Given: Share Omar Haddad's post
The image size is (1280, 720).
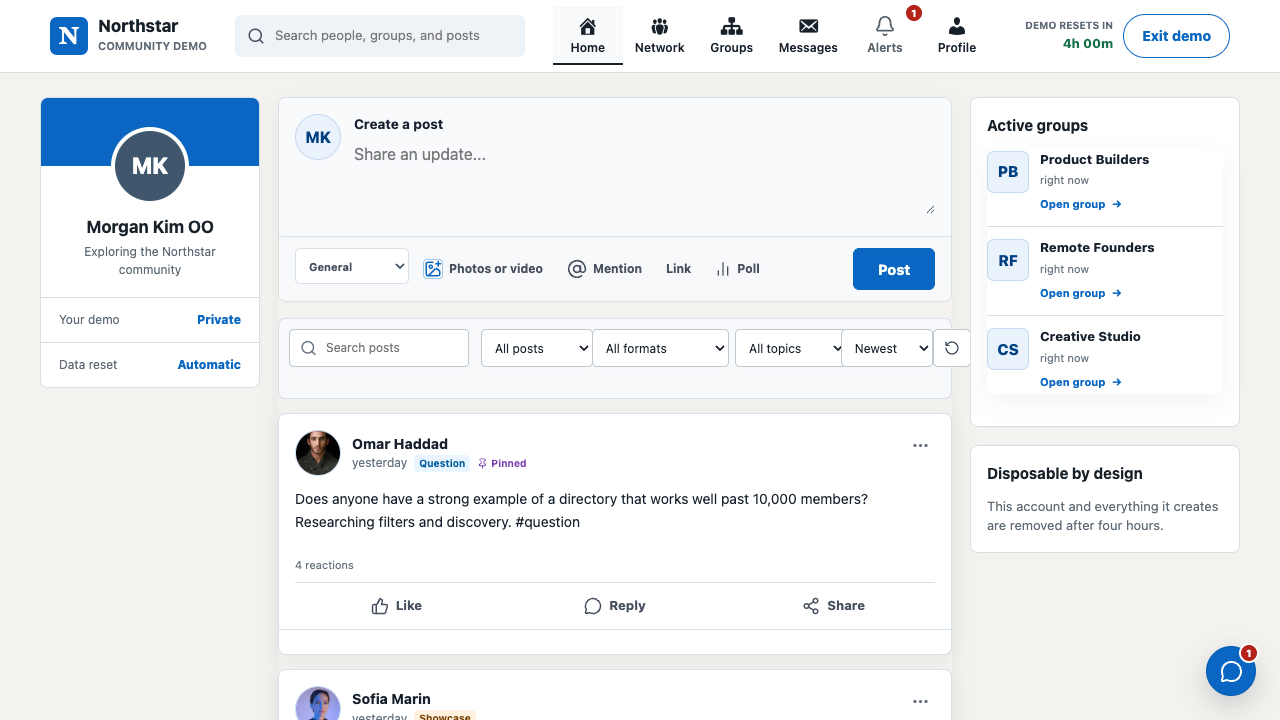Looking at the screenshot, I should [x=833, y=606].
